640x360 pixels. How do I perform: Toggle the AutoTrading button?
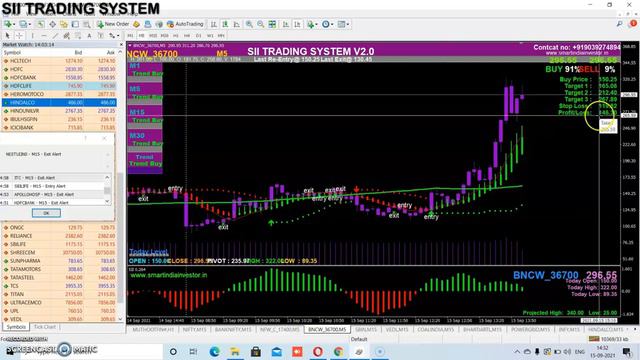[185, 24]
